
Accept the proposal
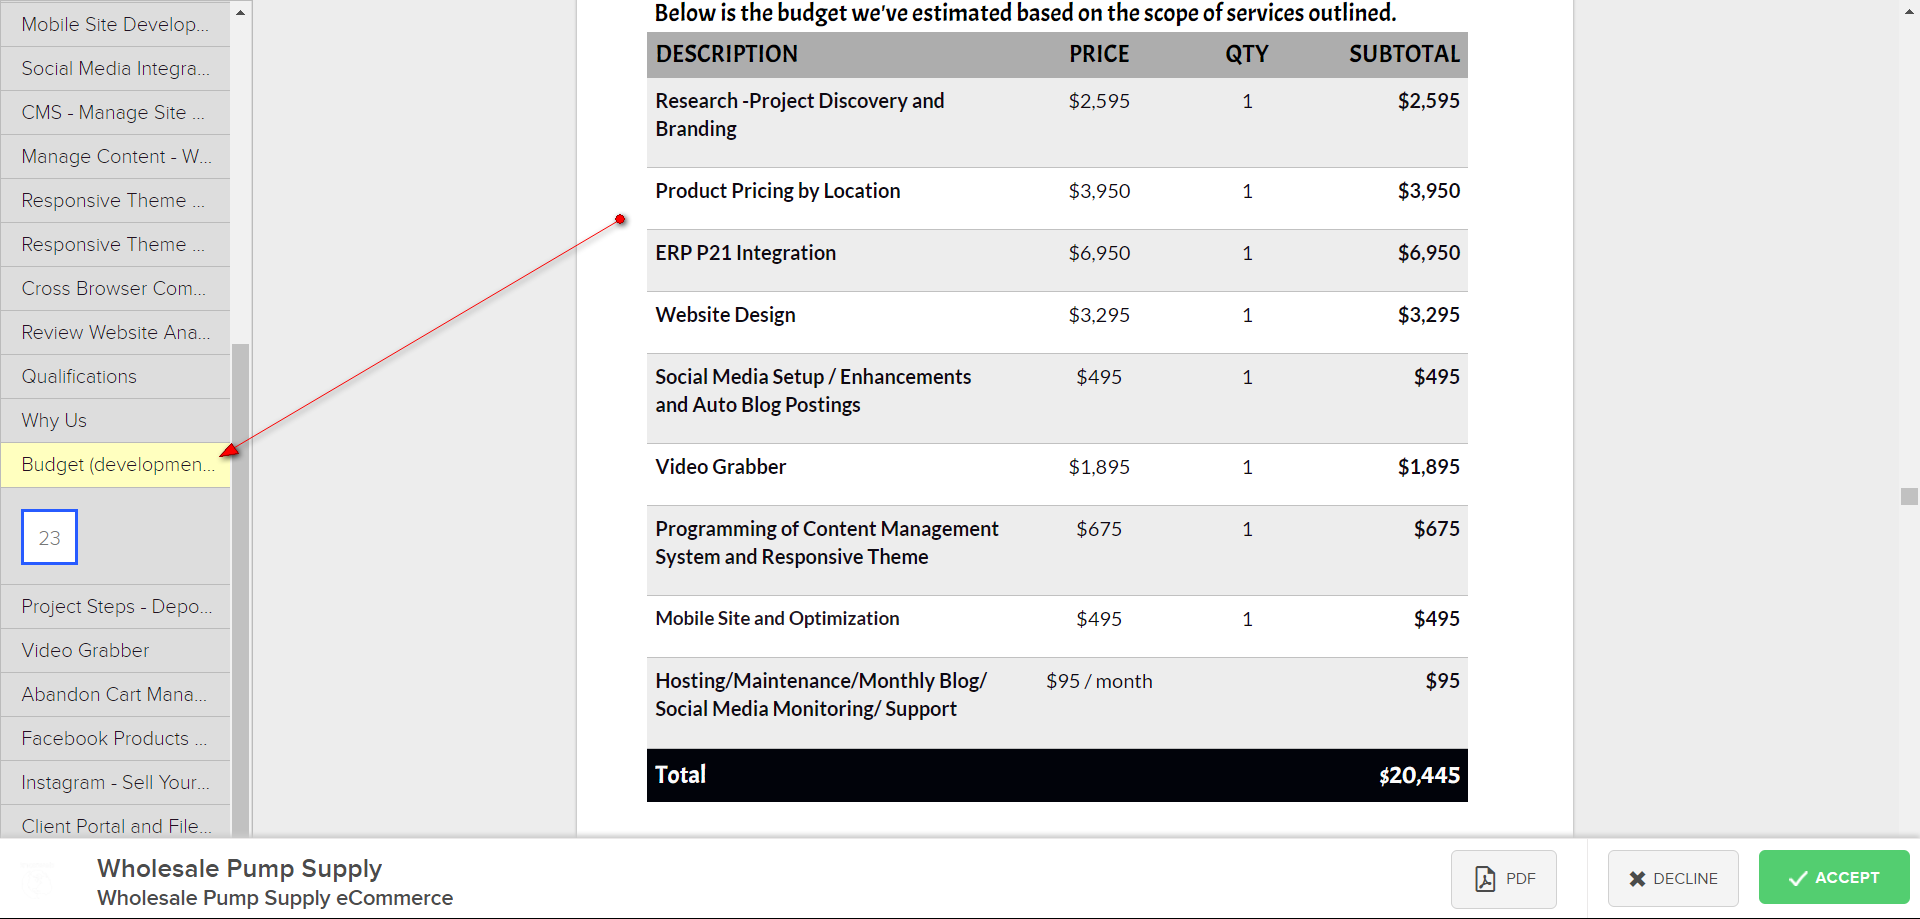point(1834,878)
